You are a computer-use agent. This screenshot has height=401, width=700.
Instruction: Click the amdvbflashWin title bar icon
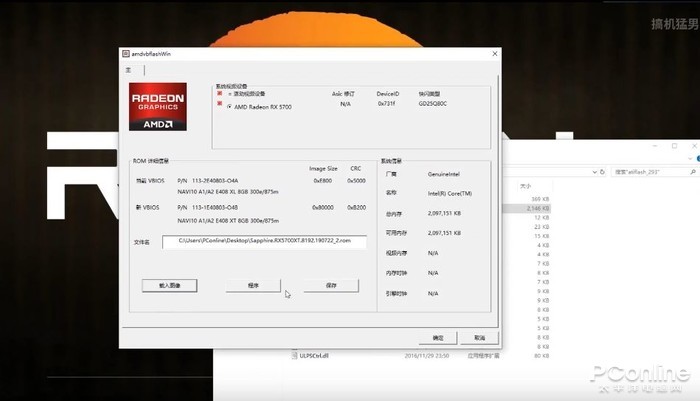[126, 54]
